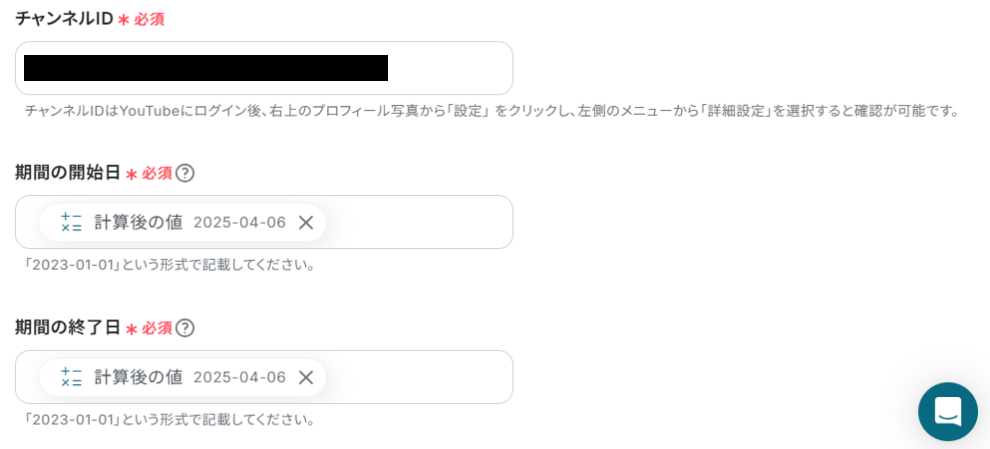Click help icon beside 期間の終了日
Screen dimensions: 990x449
[185, 328]
